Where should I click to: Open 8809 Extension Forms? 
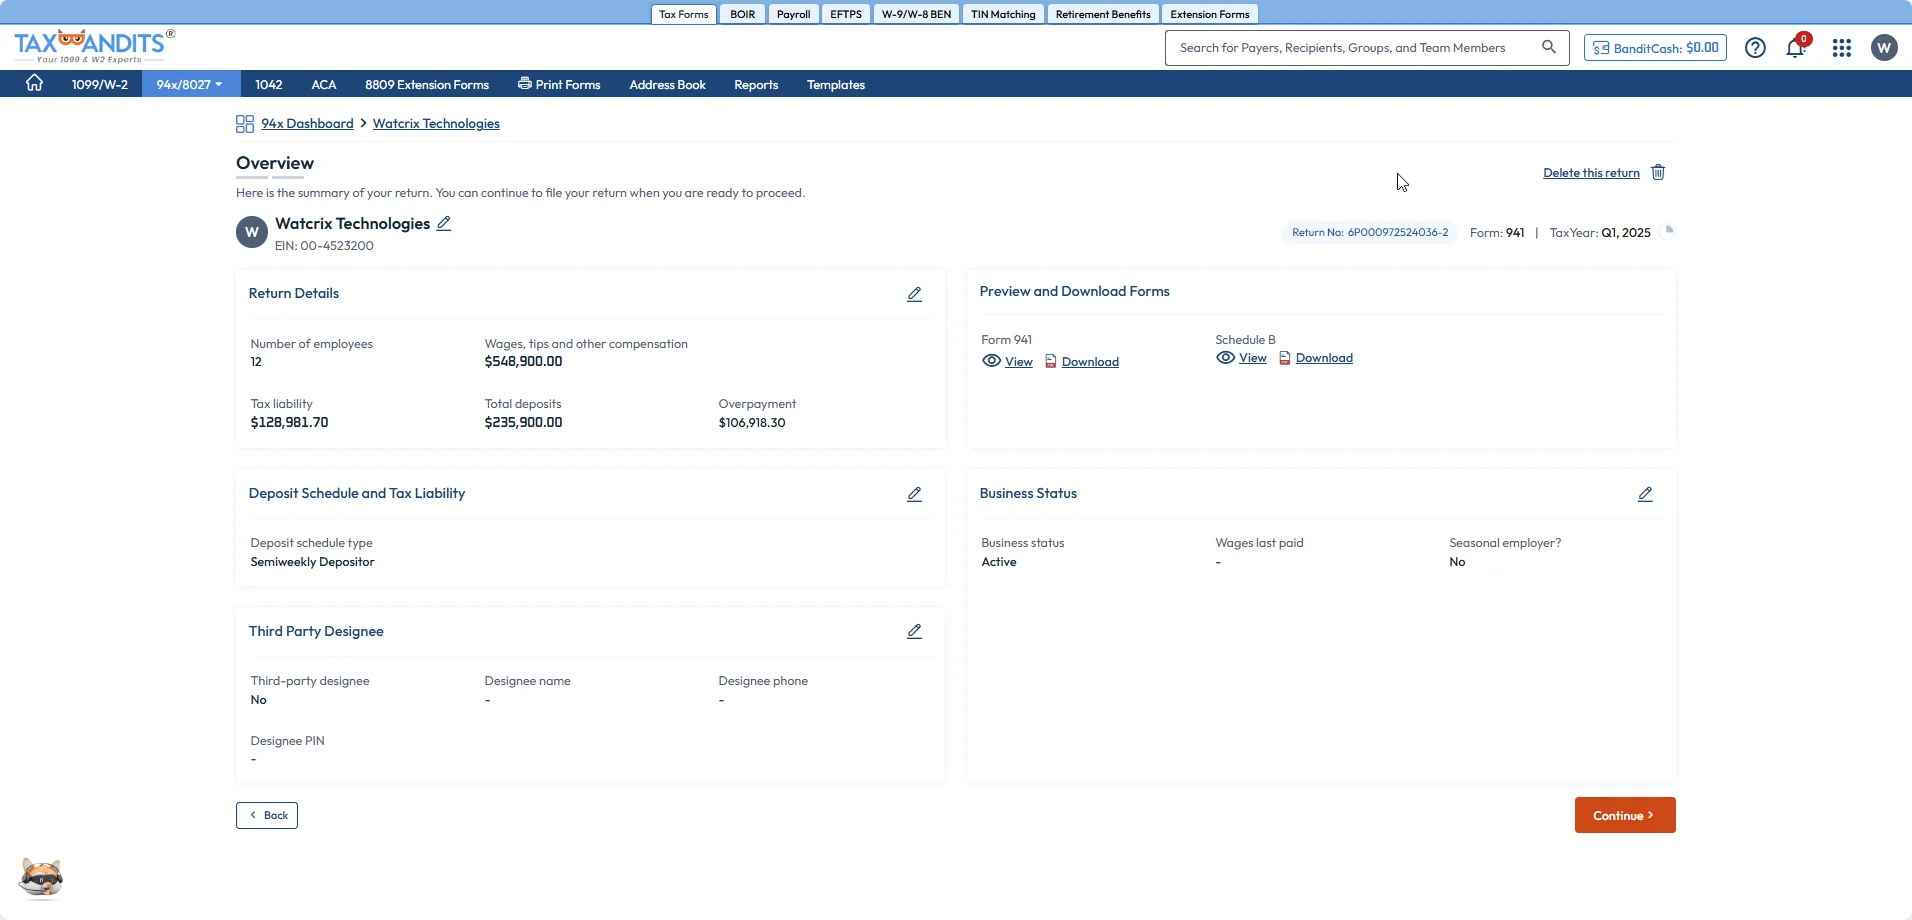point(427,84)
